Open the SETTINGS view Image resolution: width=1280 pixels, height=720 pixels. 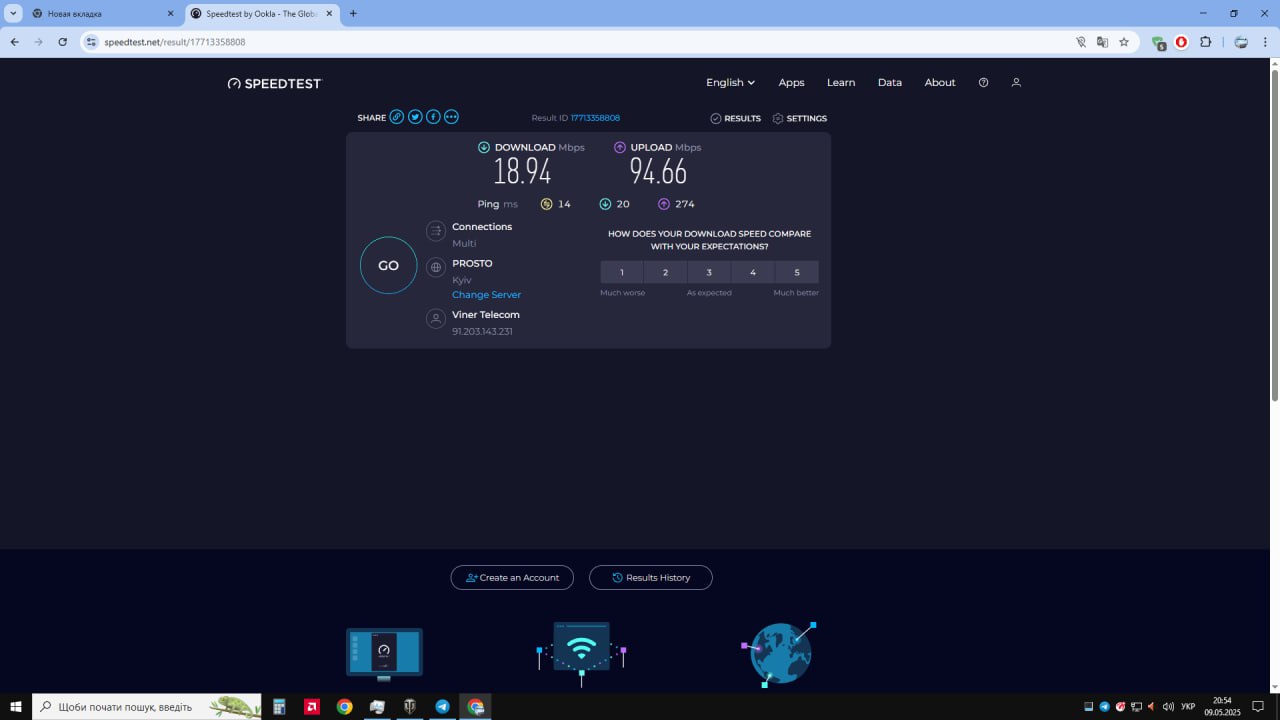coord(800,118)
